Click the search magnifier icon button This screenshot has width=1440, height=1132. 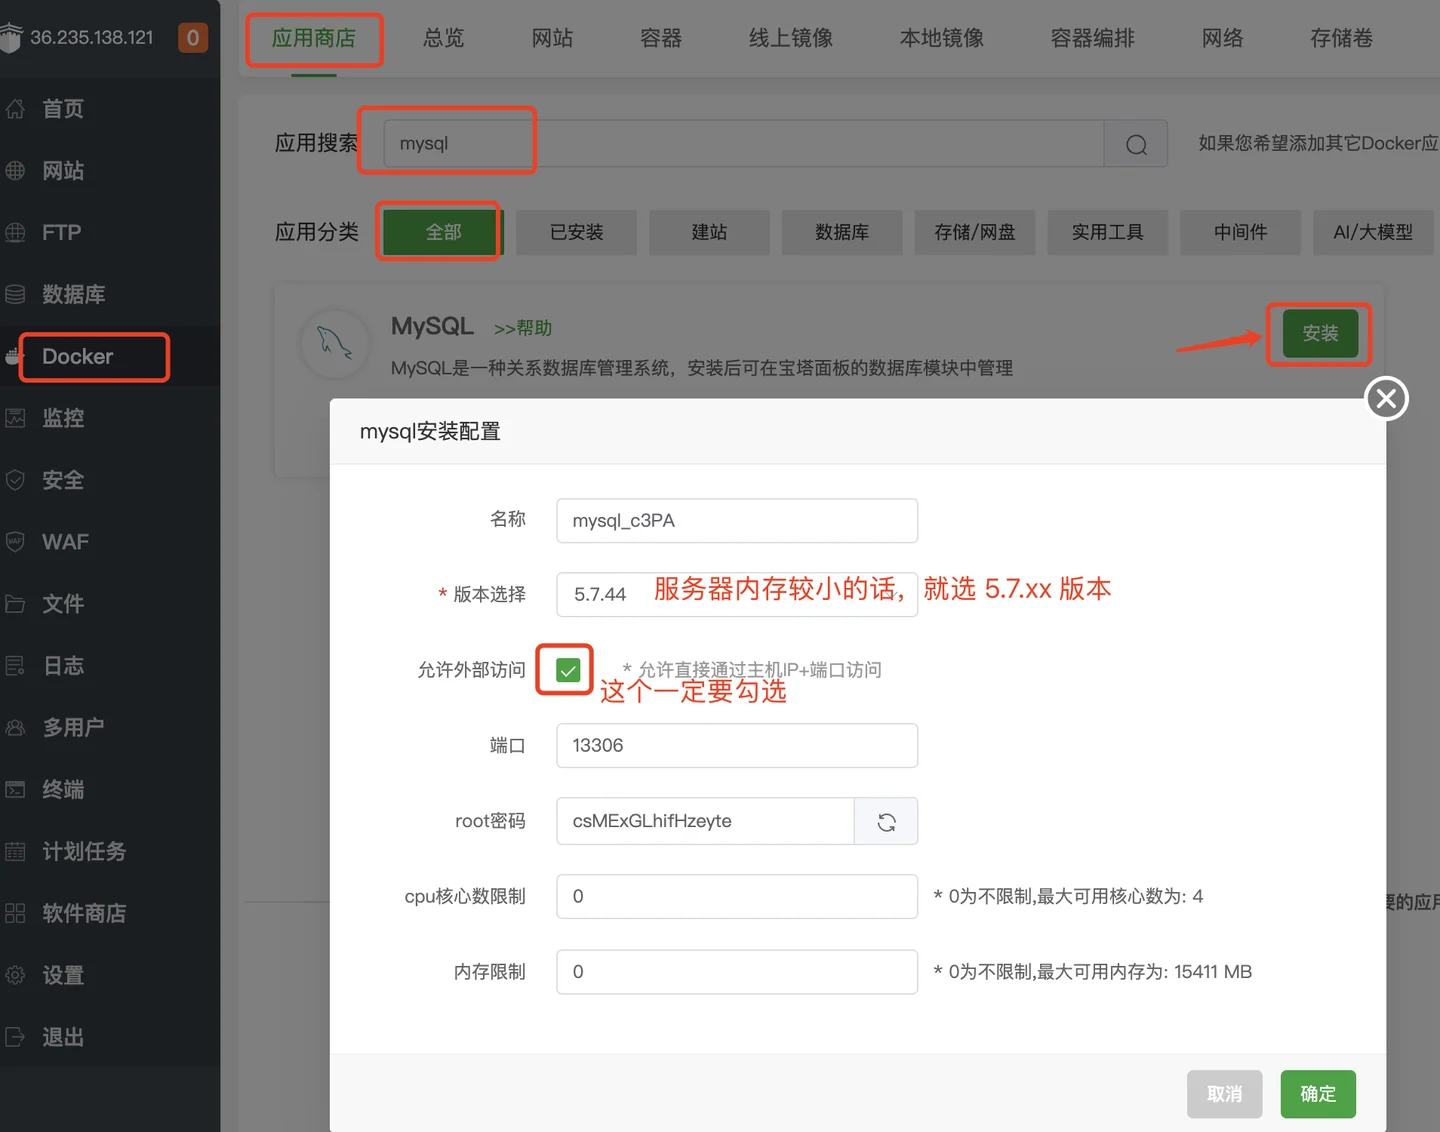(1136, 144)
